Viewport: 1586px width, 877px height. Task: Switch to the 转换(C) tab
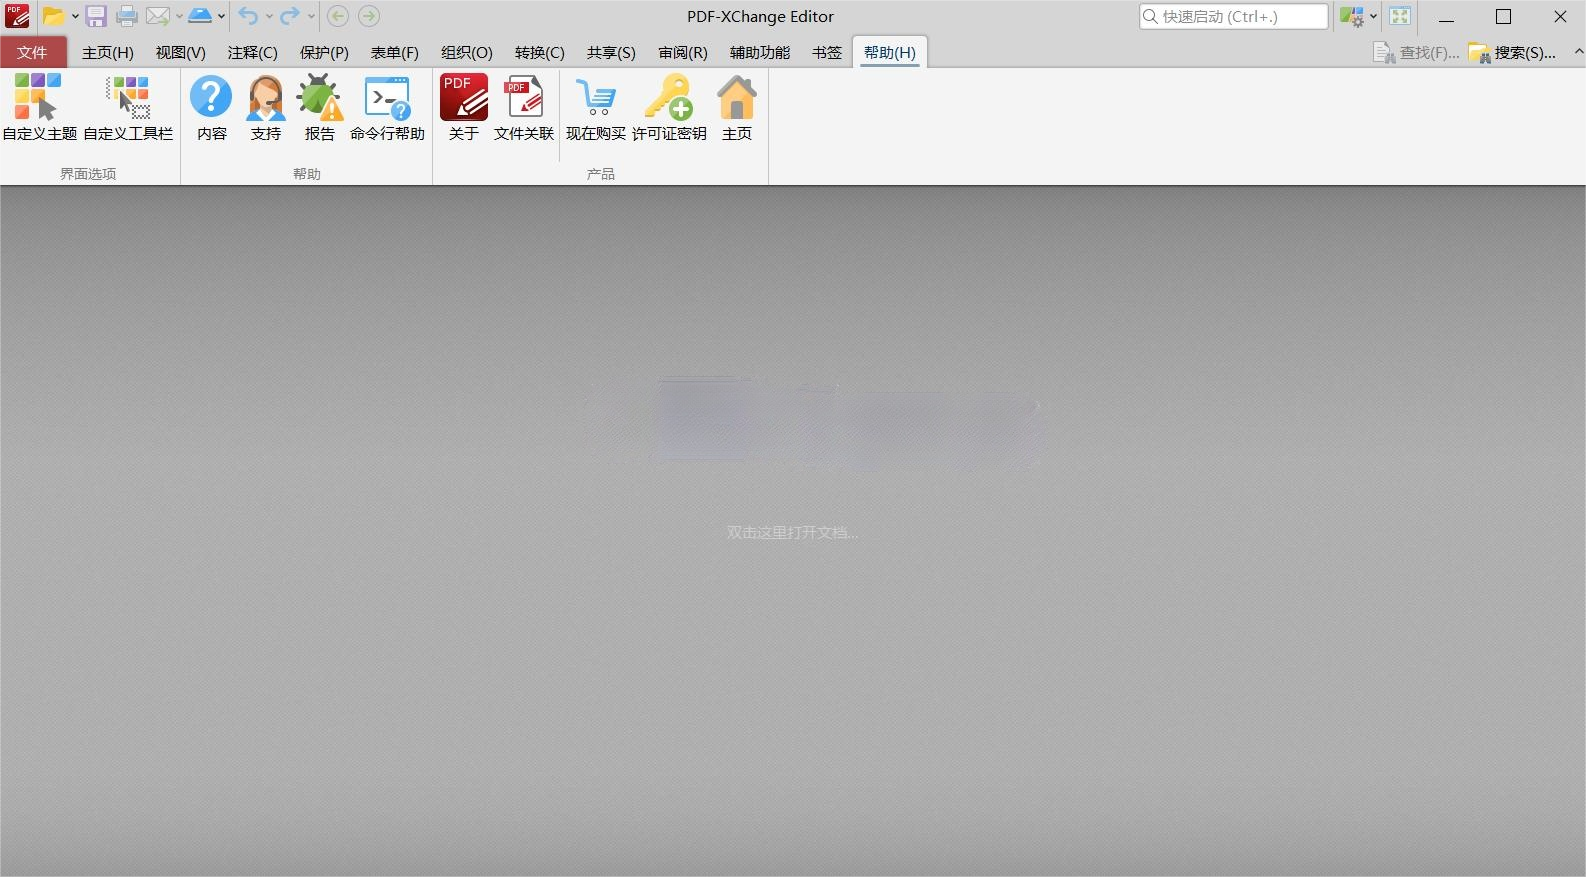click(x=540, y=53)
